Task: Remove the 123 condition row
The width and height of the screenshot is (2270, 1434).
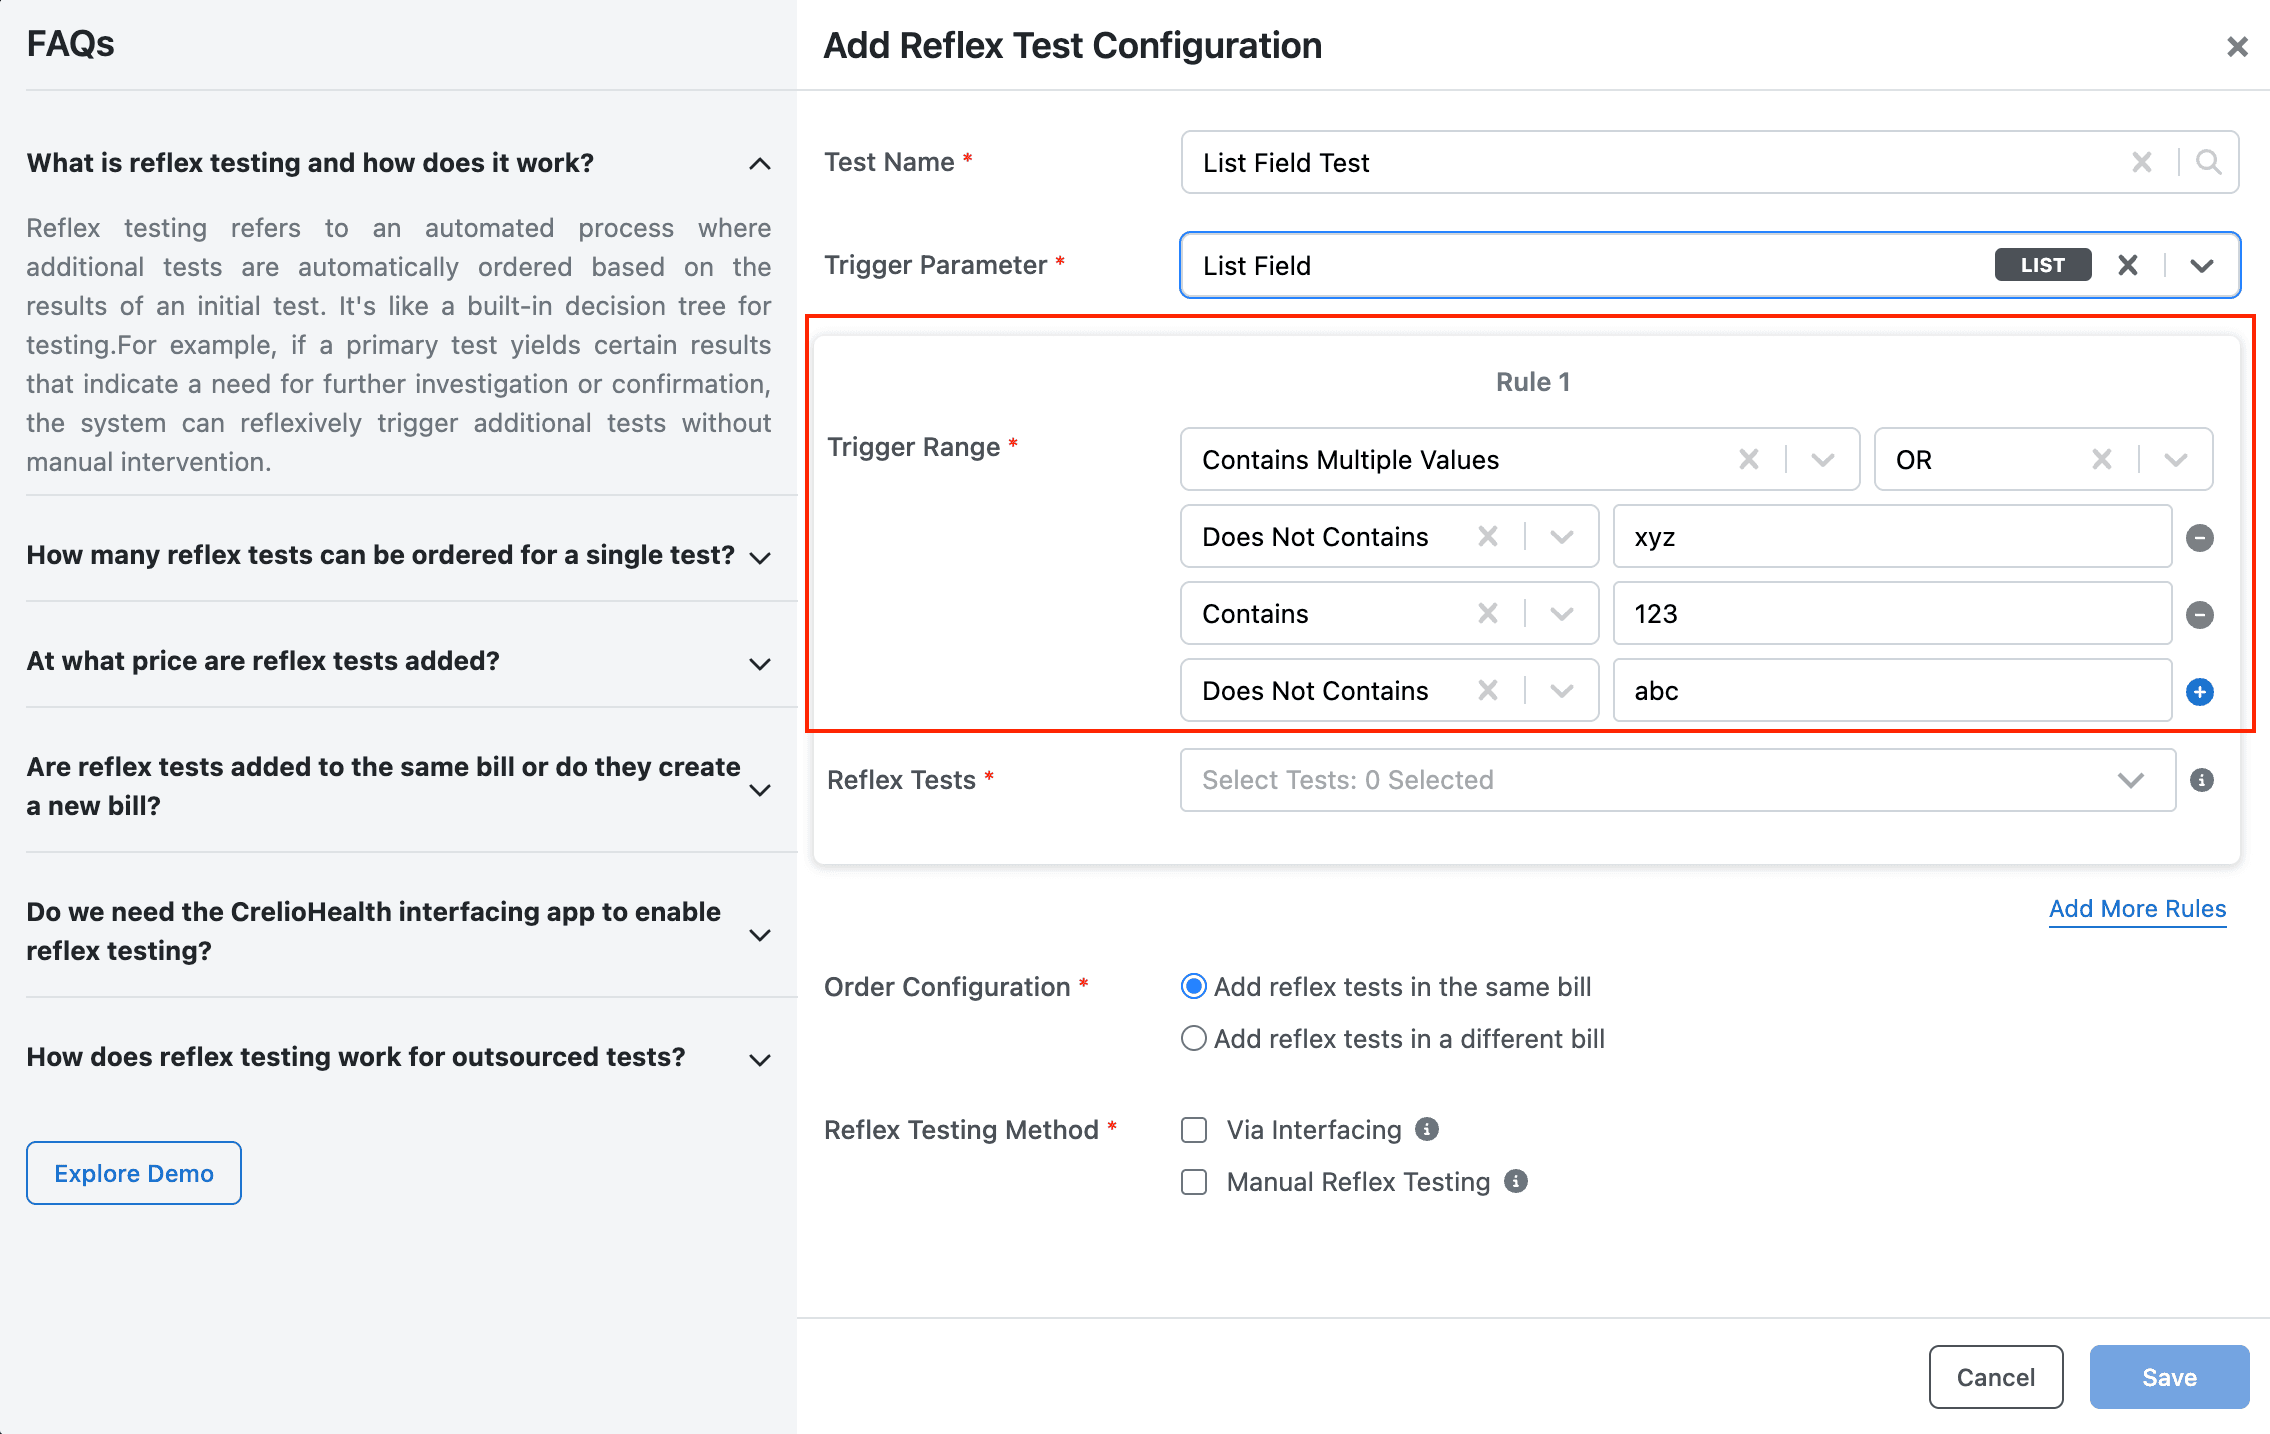Action: (2199, 615)
